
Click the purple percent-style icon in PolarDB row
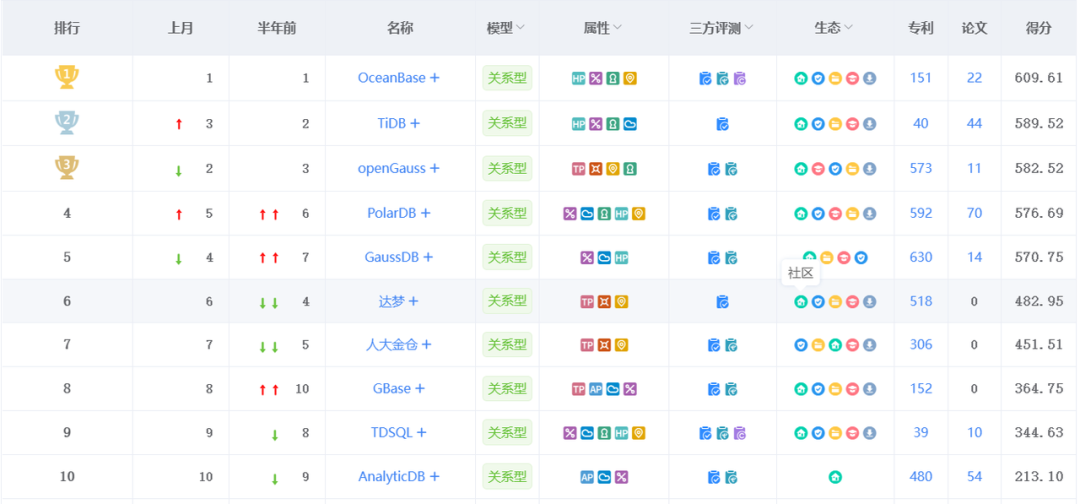pos(570,213)
